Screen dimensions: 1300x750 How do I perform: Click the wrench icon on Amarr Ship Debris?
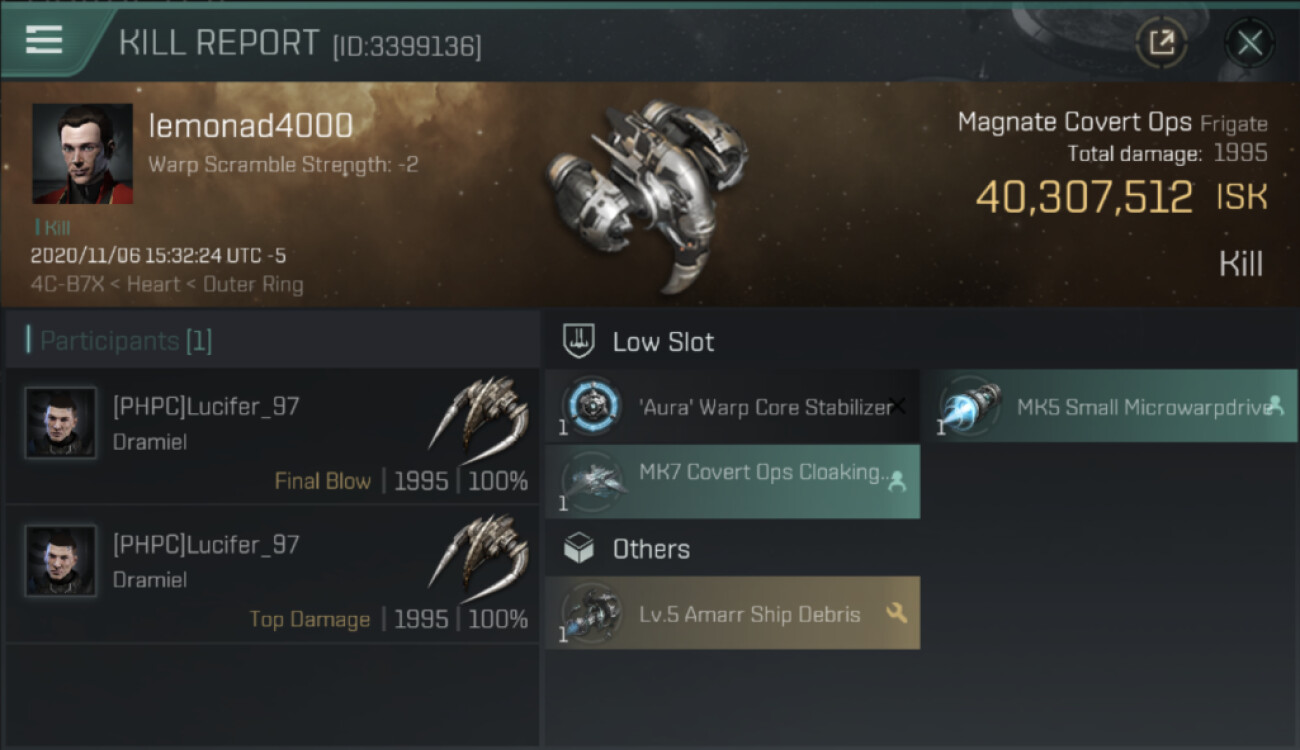(896, 613)
